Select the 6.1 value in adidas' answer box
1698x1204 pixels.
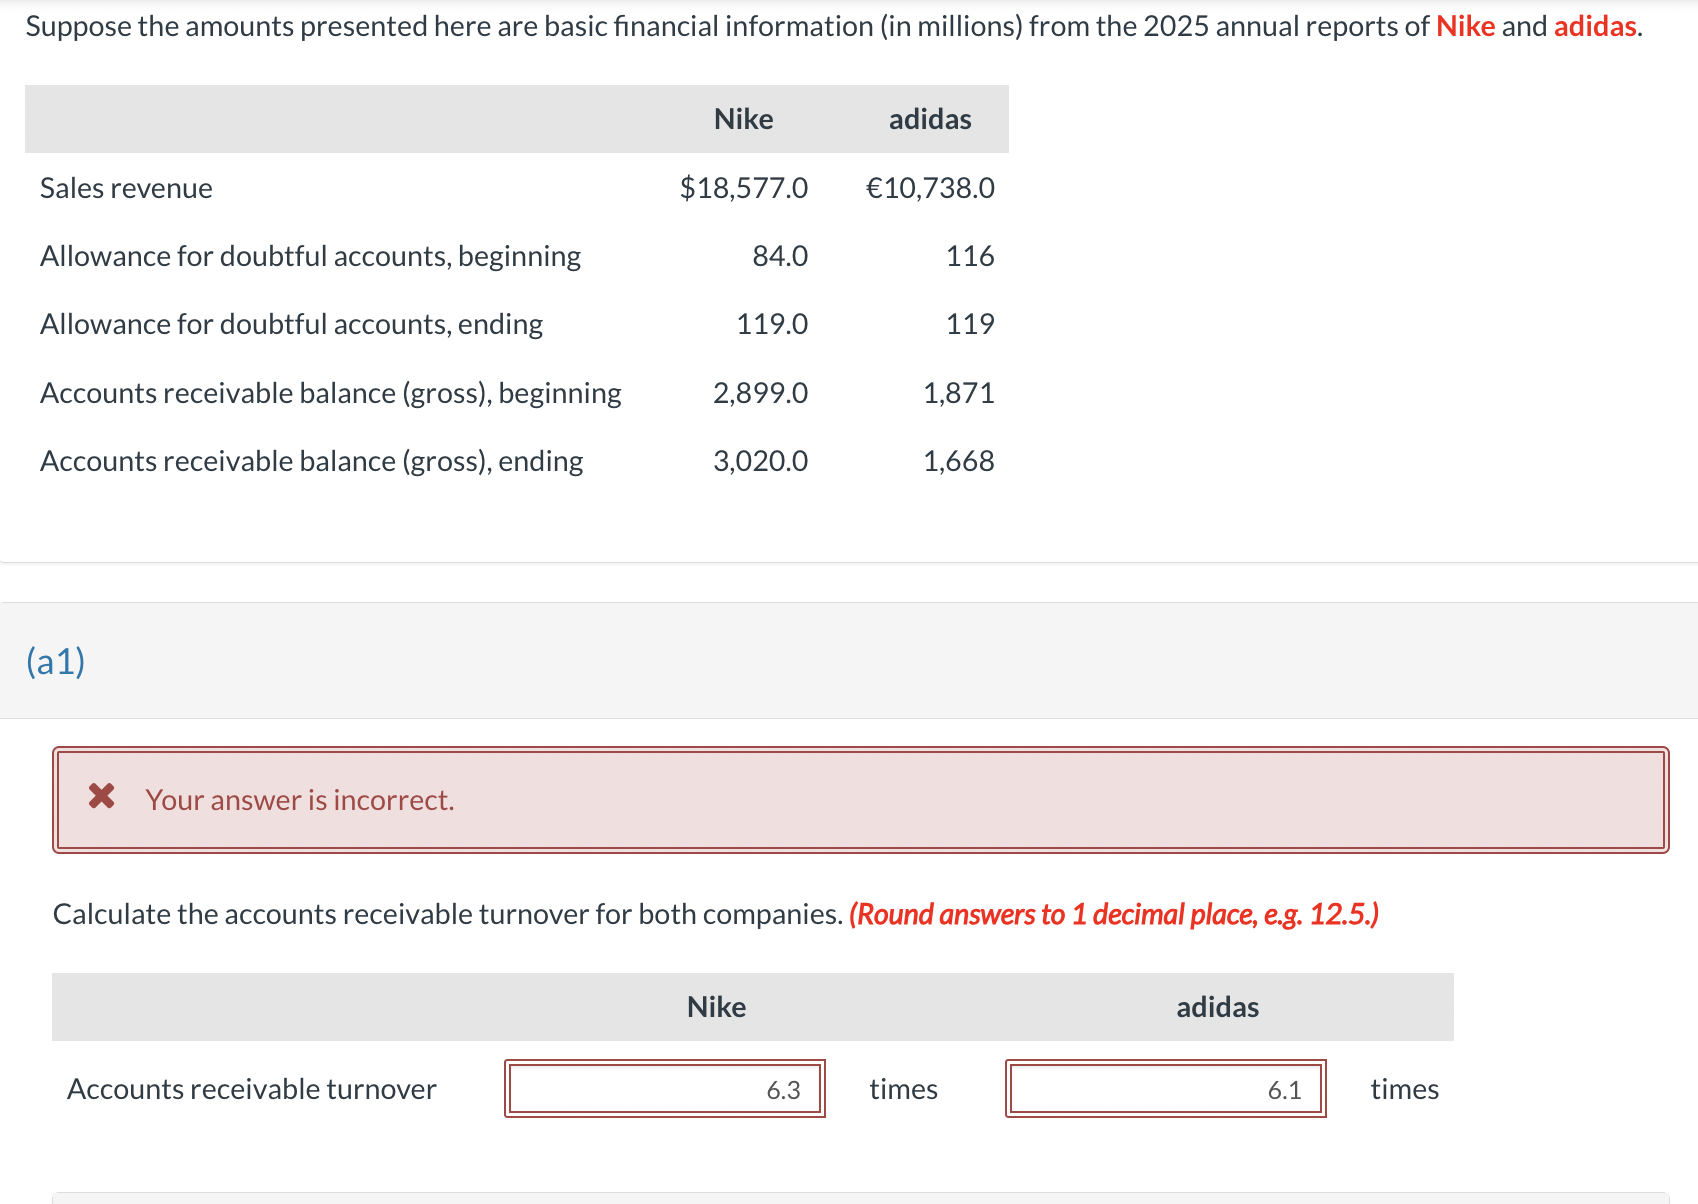click(x=1287, y=1089)
